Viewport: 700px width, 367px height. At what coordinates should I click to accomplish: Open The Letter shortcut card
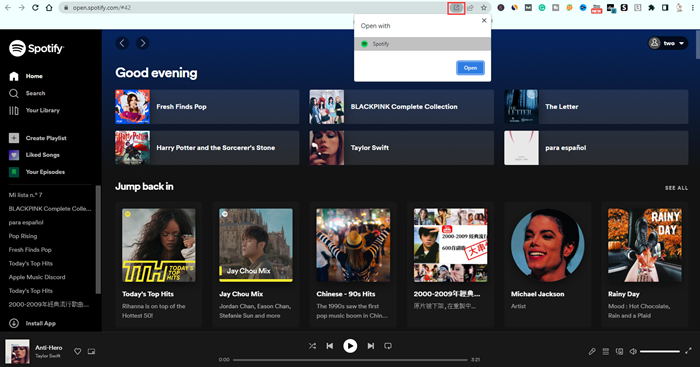coord(596,107)
